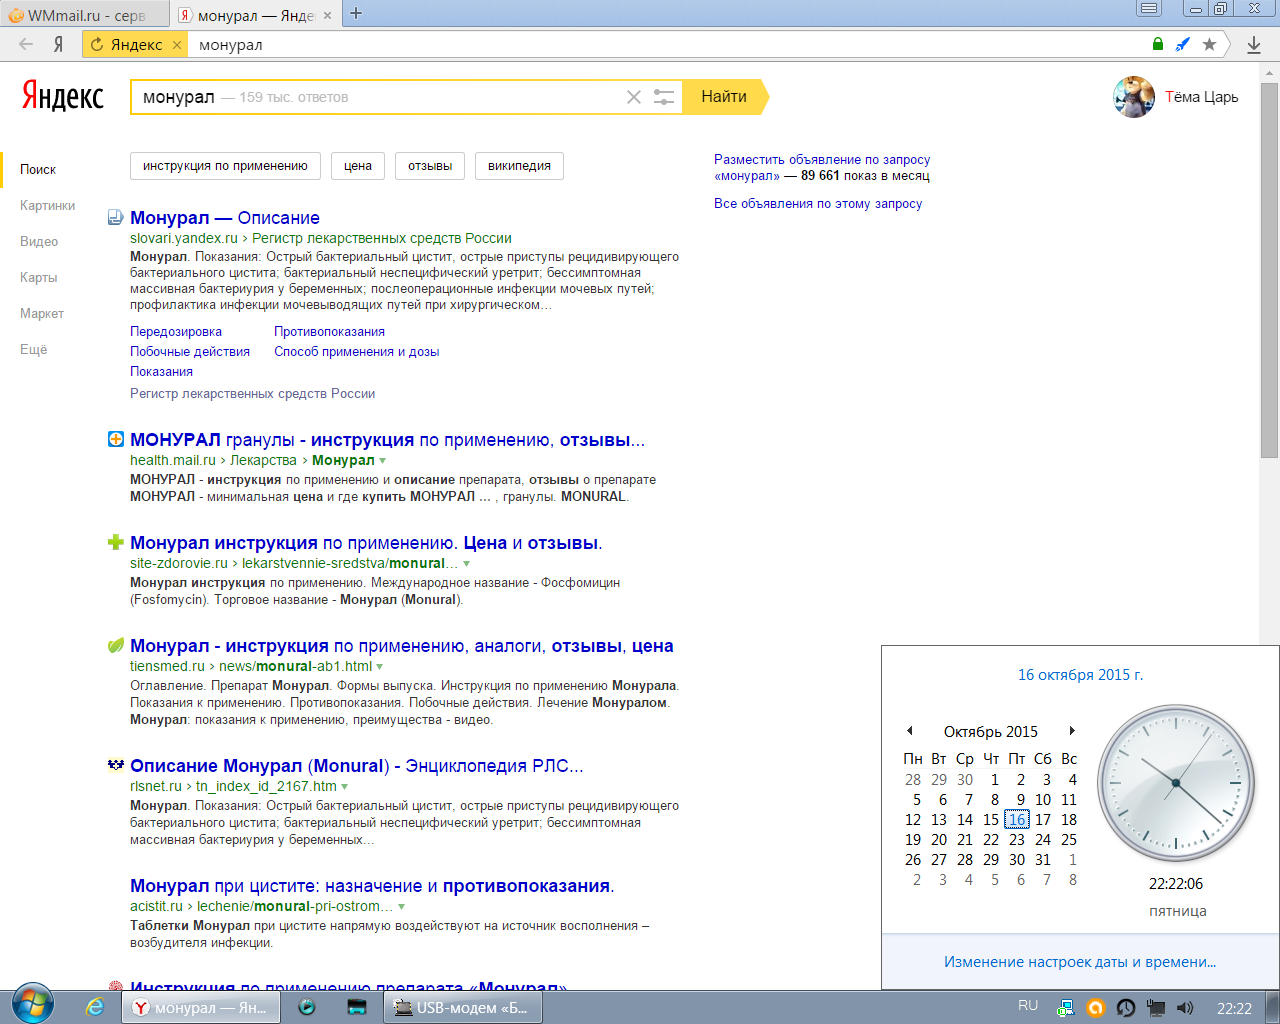1280x1024 pixels.
Task: Open the media player taskbar icon
Action: click(307, 1007)
